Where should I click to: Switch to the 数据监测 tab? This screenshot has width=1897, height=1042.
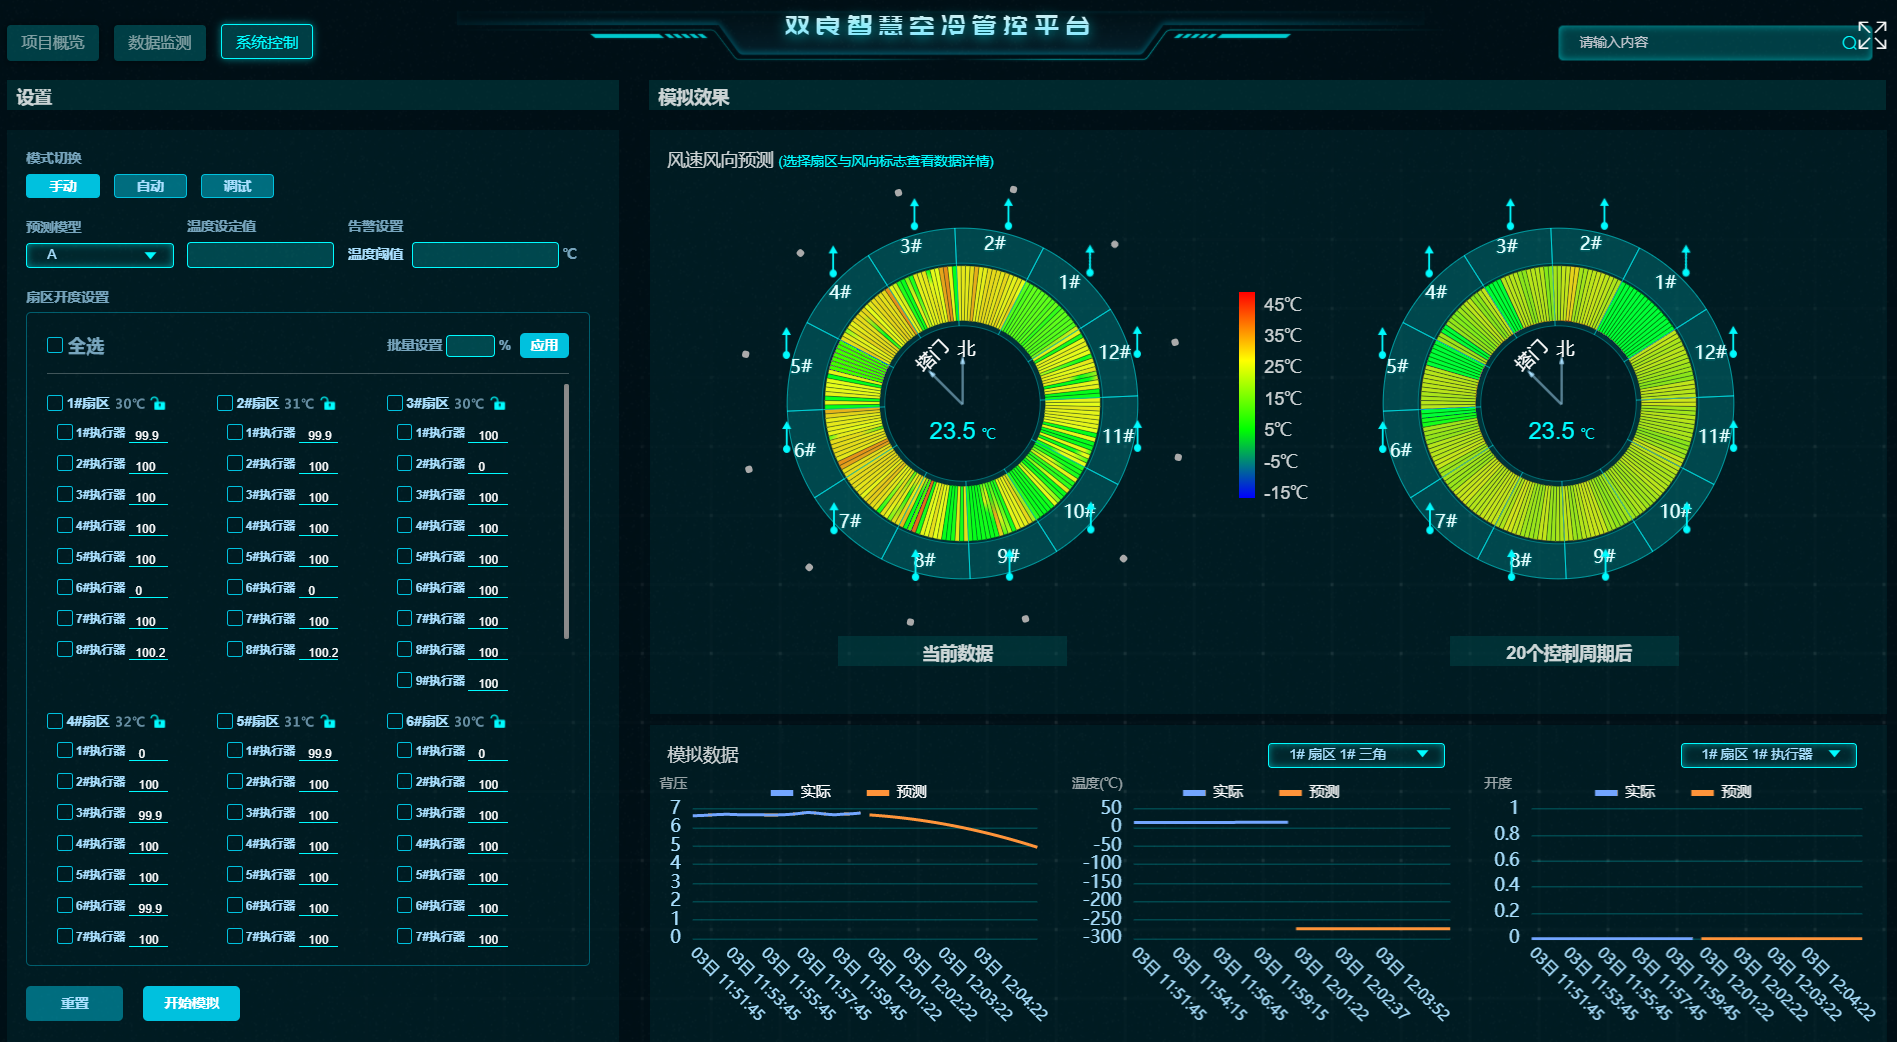coord(159,43)
